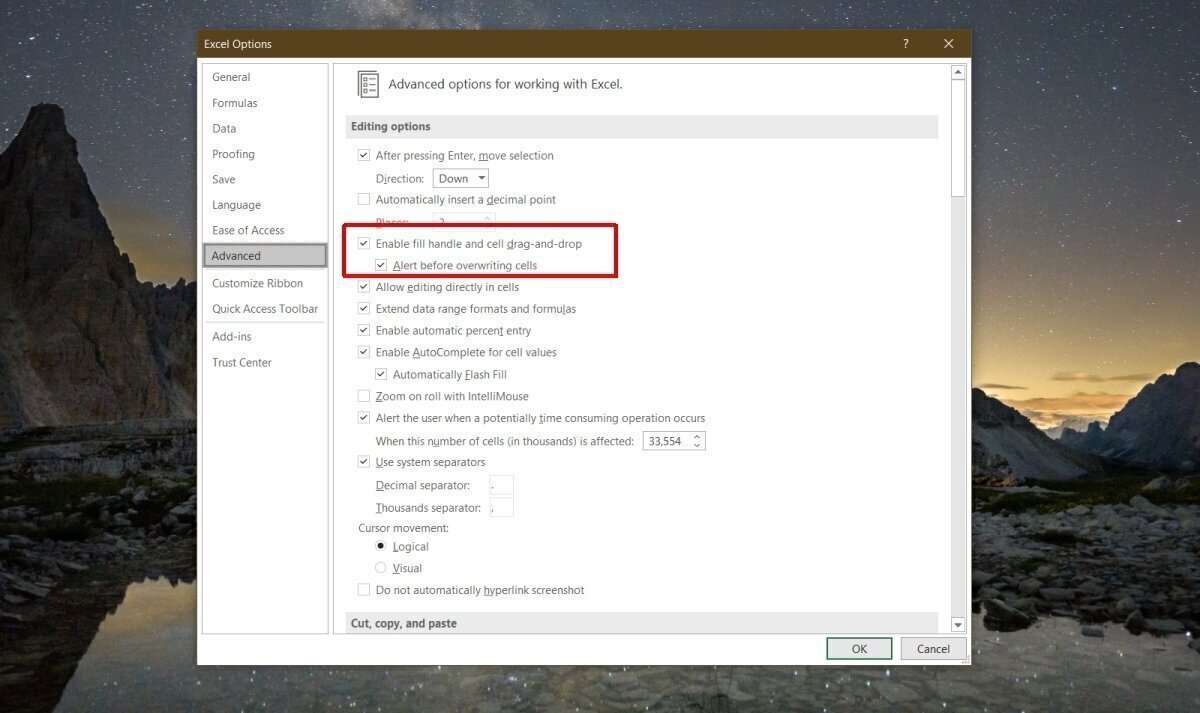The width and height of the screenshot is (1200, 713).
Task: Uncheck Enable fill handle and cell drag-and-drop
Action: [364, 243]
